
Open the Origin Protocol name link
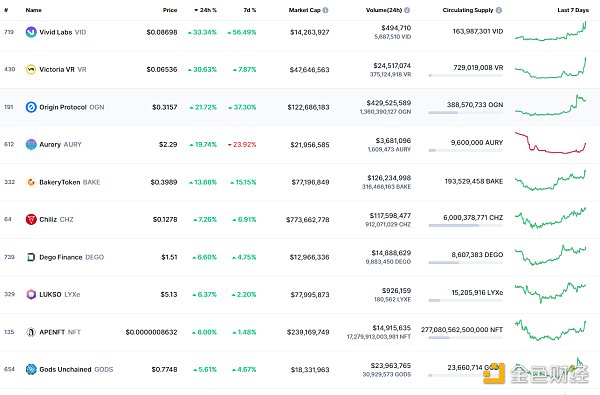[x=63, y=107]
